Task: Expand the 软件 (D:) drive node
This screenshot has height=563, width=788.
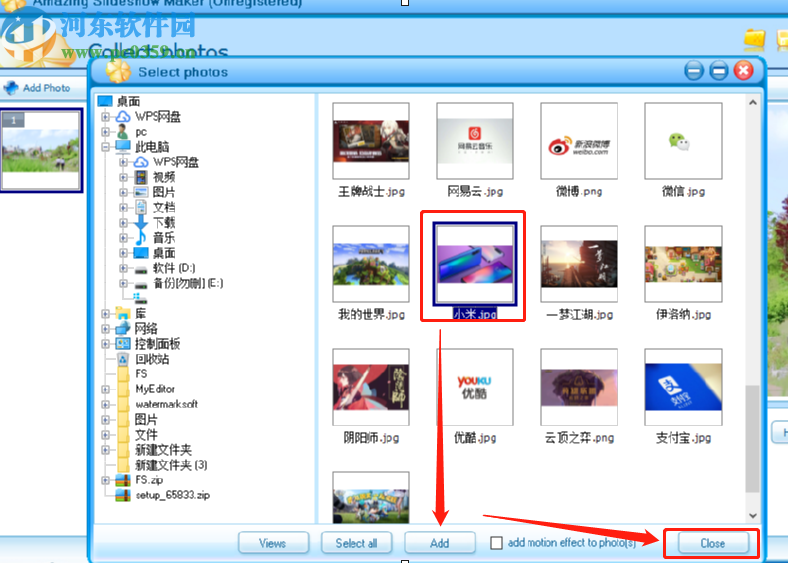Action: coord(123,268)
